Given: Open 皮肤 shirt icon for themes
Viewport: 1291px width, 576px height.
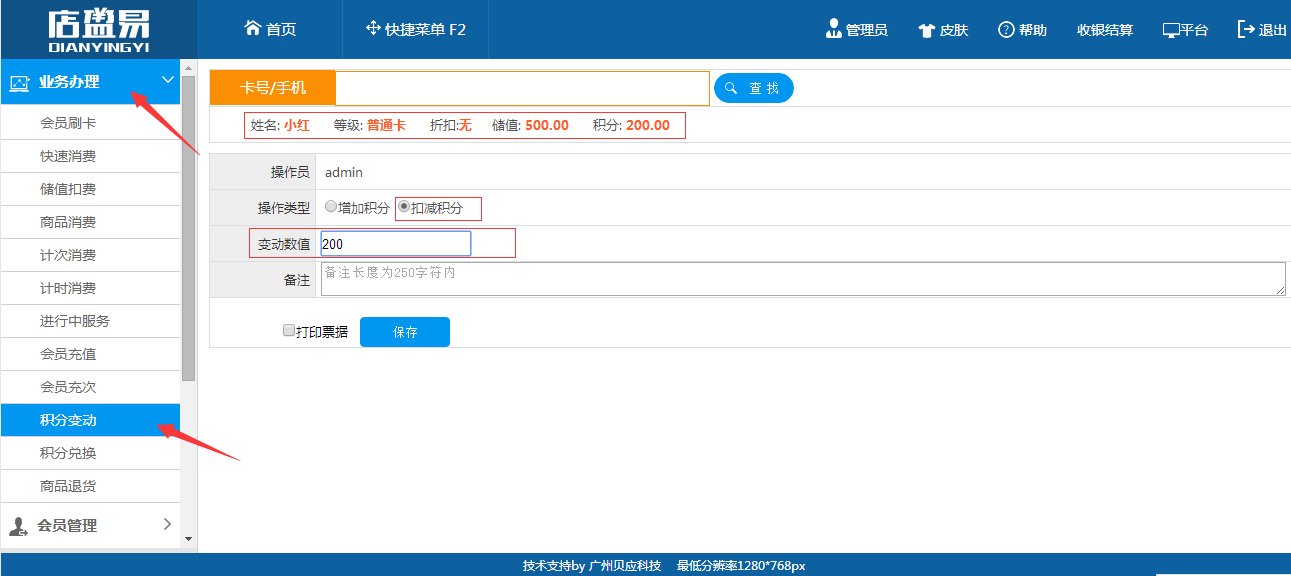Looking at the screenshot, I should (x=926, y=30).
